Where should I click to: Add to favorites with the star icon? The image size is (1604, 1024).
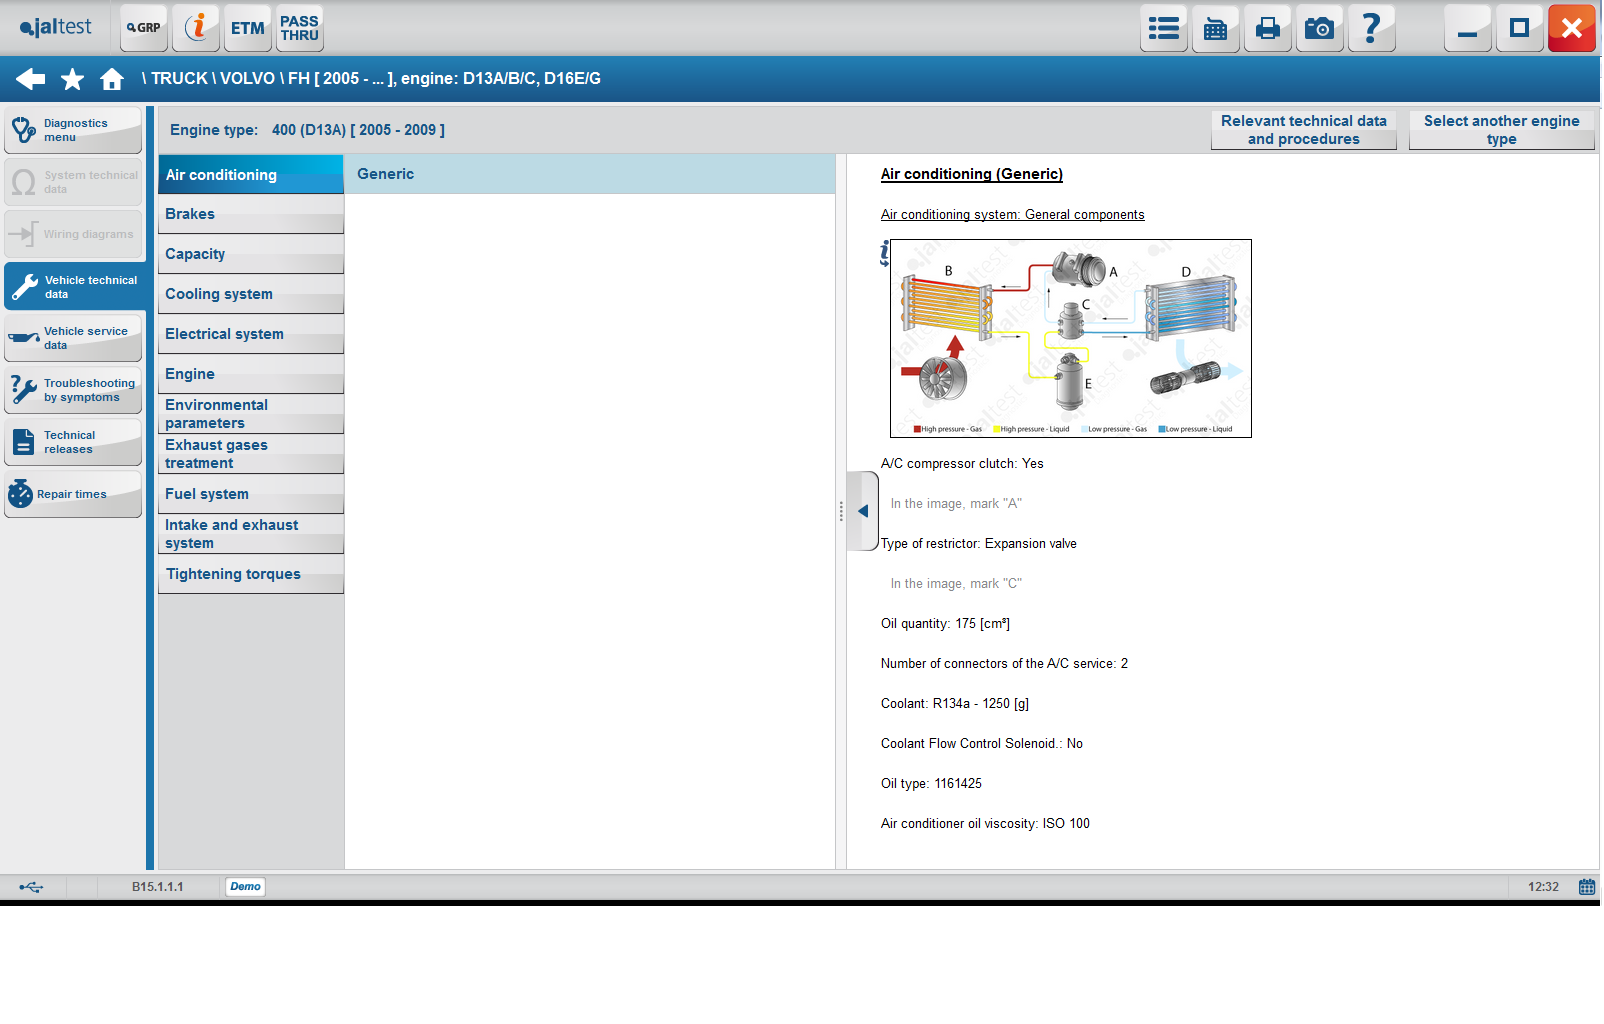(x=72, y=79)
